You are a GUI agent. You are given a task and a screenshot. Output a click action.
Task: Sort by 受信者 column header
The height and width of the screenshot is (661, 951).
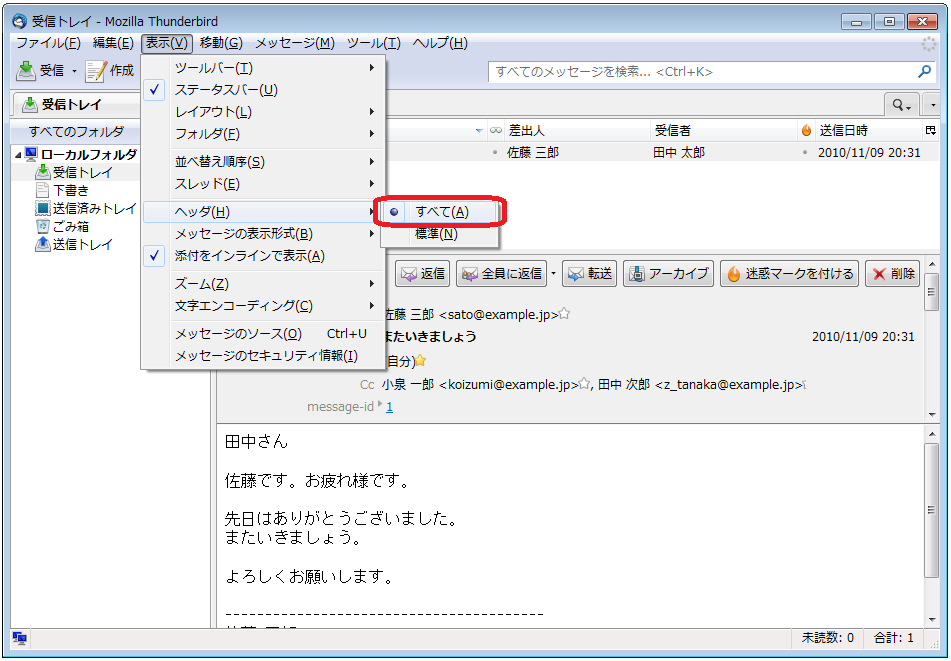(724, 130)
